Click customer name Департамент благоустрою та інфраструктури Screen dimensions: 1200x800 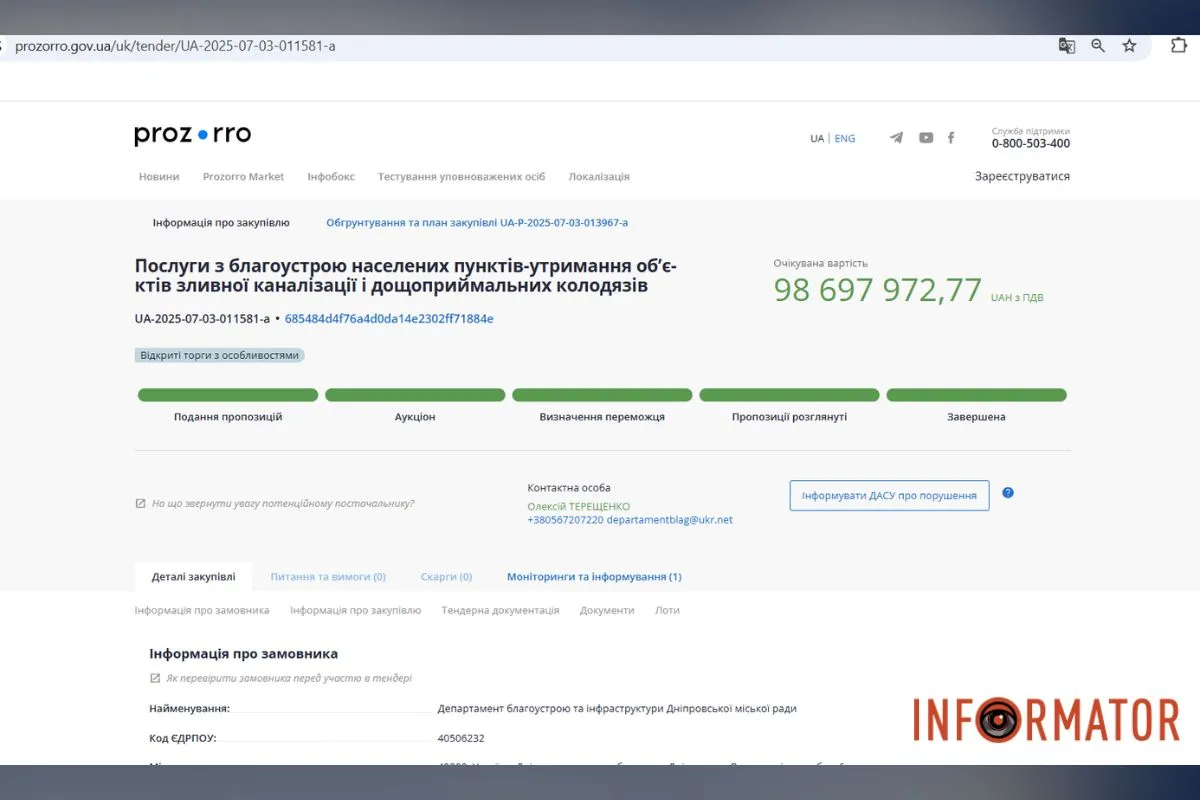click(x=617, y=709)
